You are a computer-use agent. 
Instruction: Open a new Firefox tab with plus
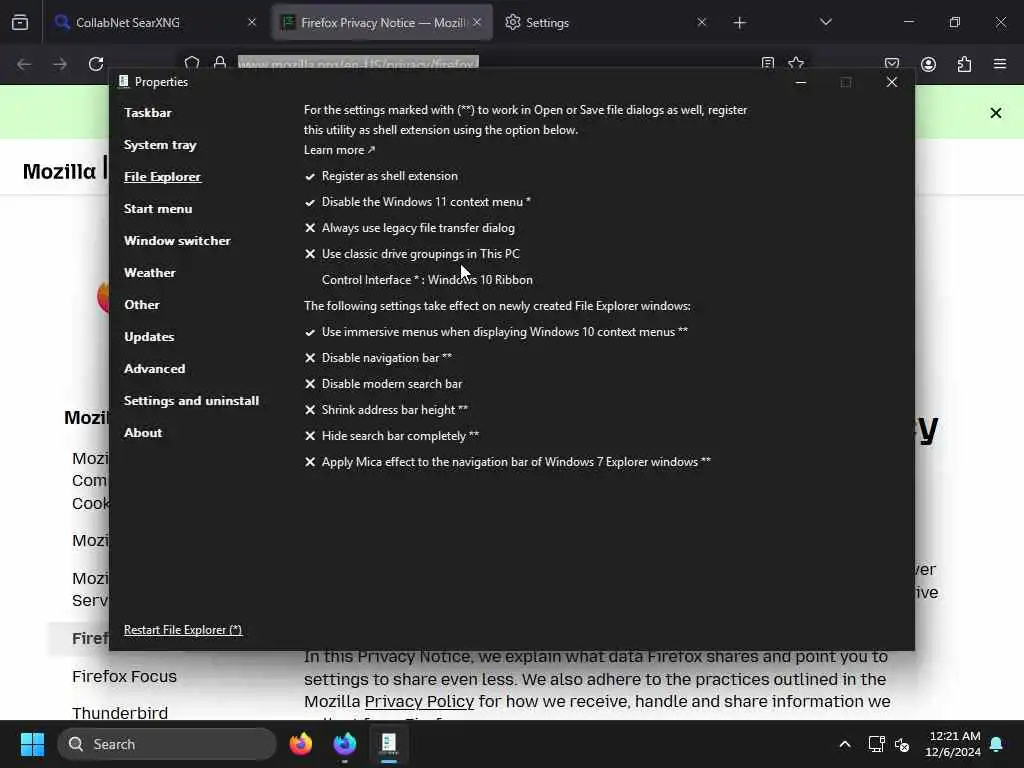click(739, 23)
